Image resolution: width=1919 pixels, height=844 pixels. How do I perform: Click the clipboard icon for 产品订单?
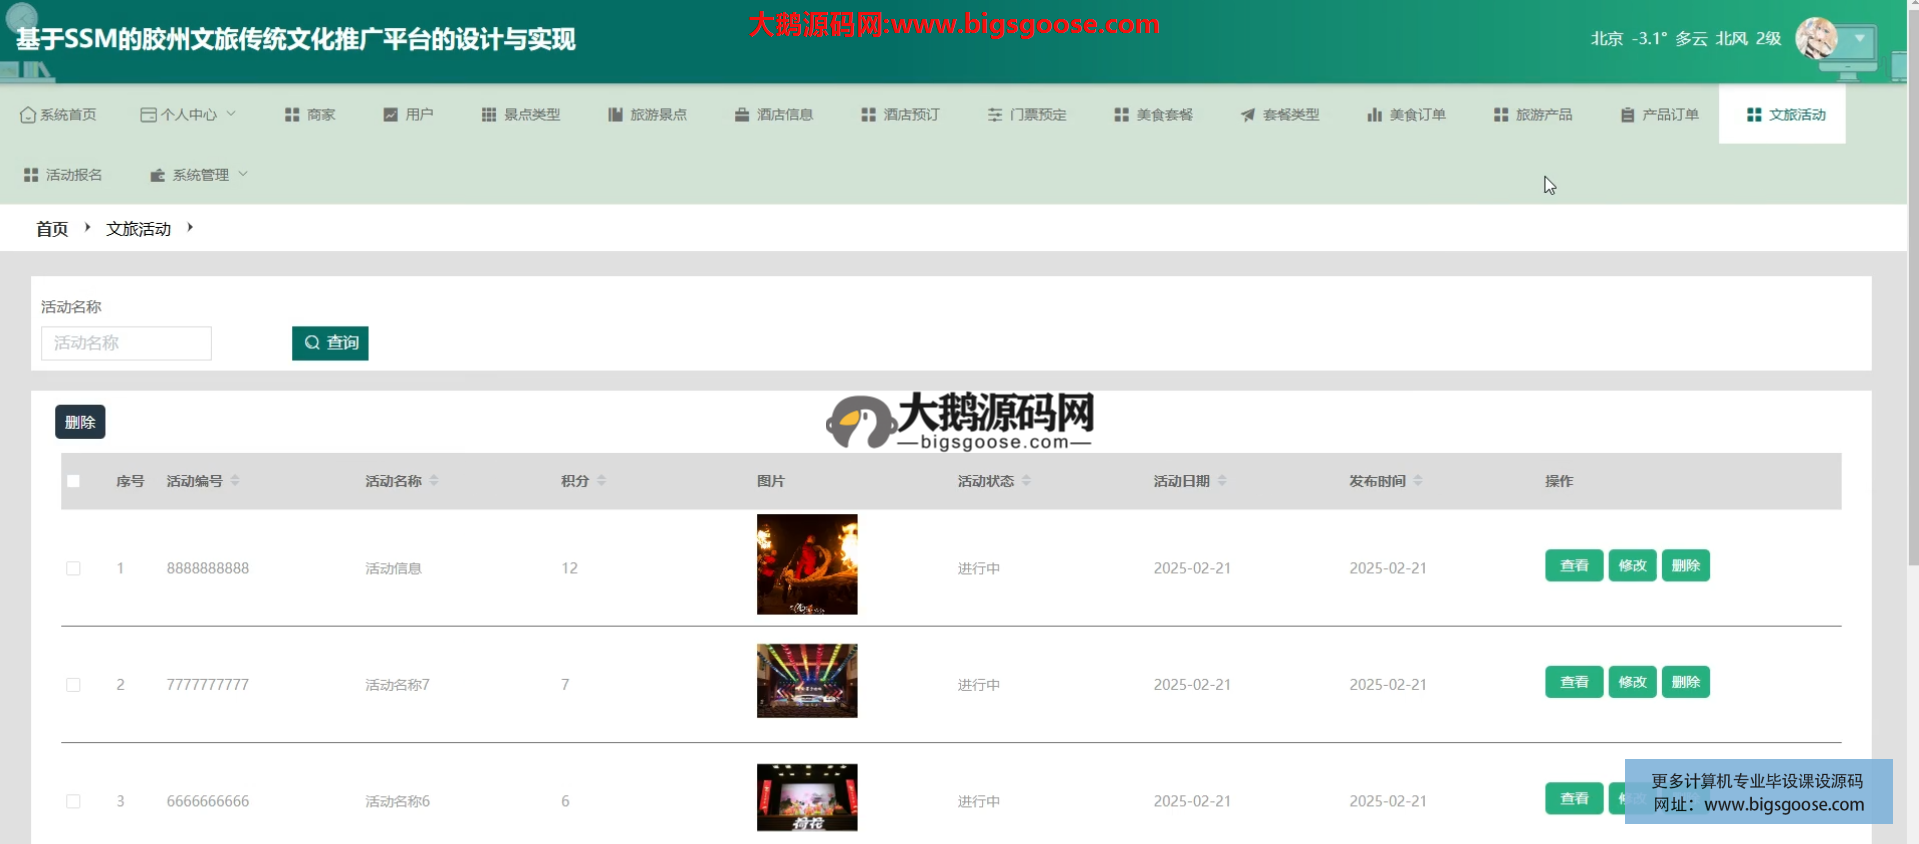(1627, 115)
